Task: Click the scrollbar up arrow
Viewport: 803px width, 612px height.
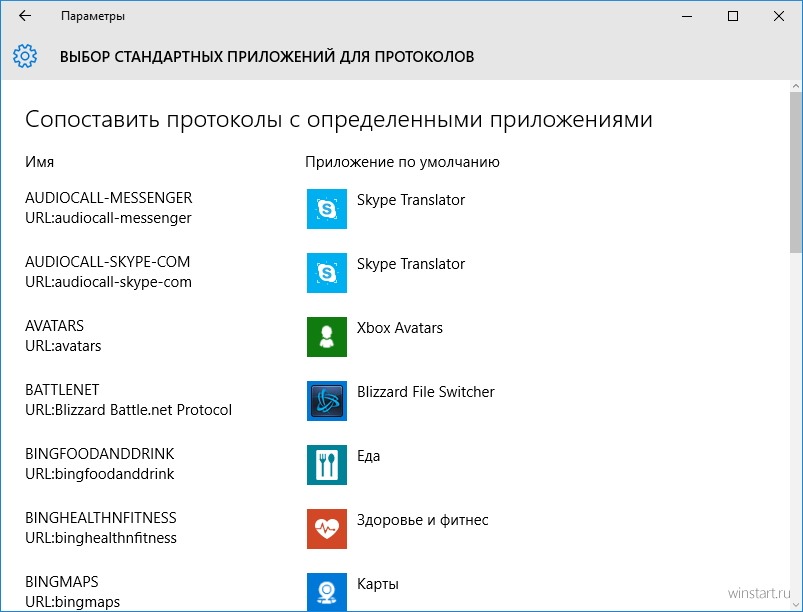Action: pyautogui.click(x=795, y=87)
